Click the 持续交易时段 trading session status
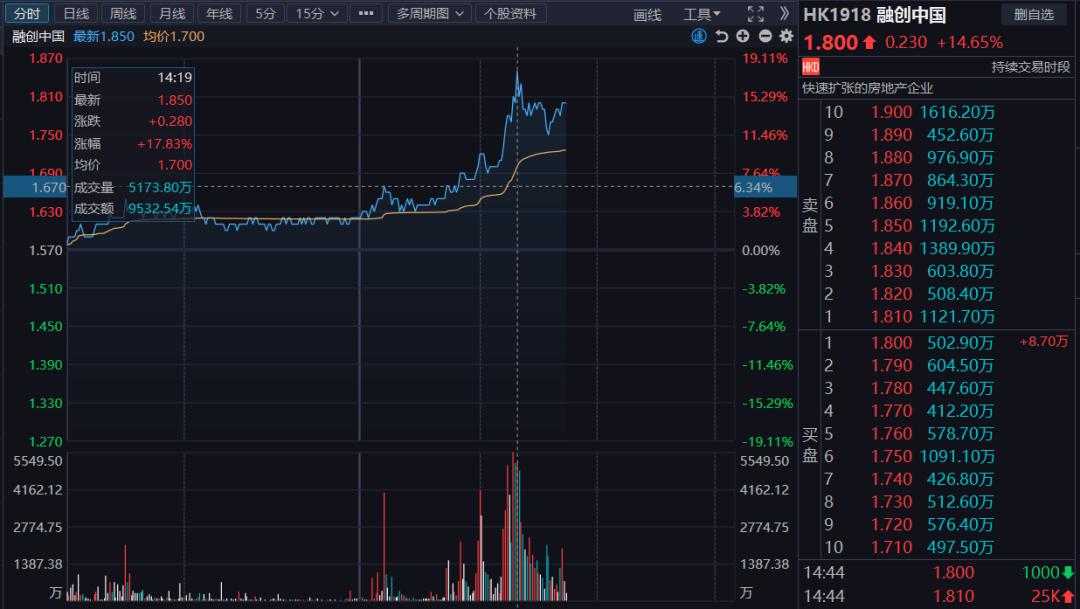Viewport: 1080px width, 609px height. pyautogui.click(x=1030, y=67)
